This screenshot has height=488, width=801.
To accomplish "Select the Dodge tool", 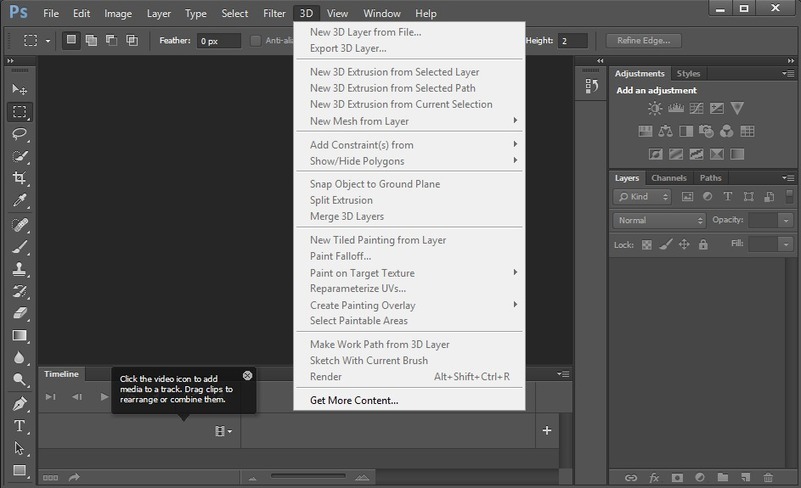I will point(19,379).
